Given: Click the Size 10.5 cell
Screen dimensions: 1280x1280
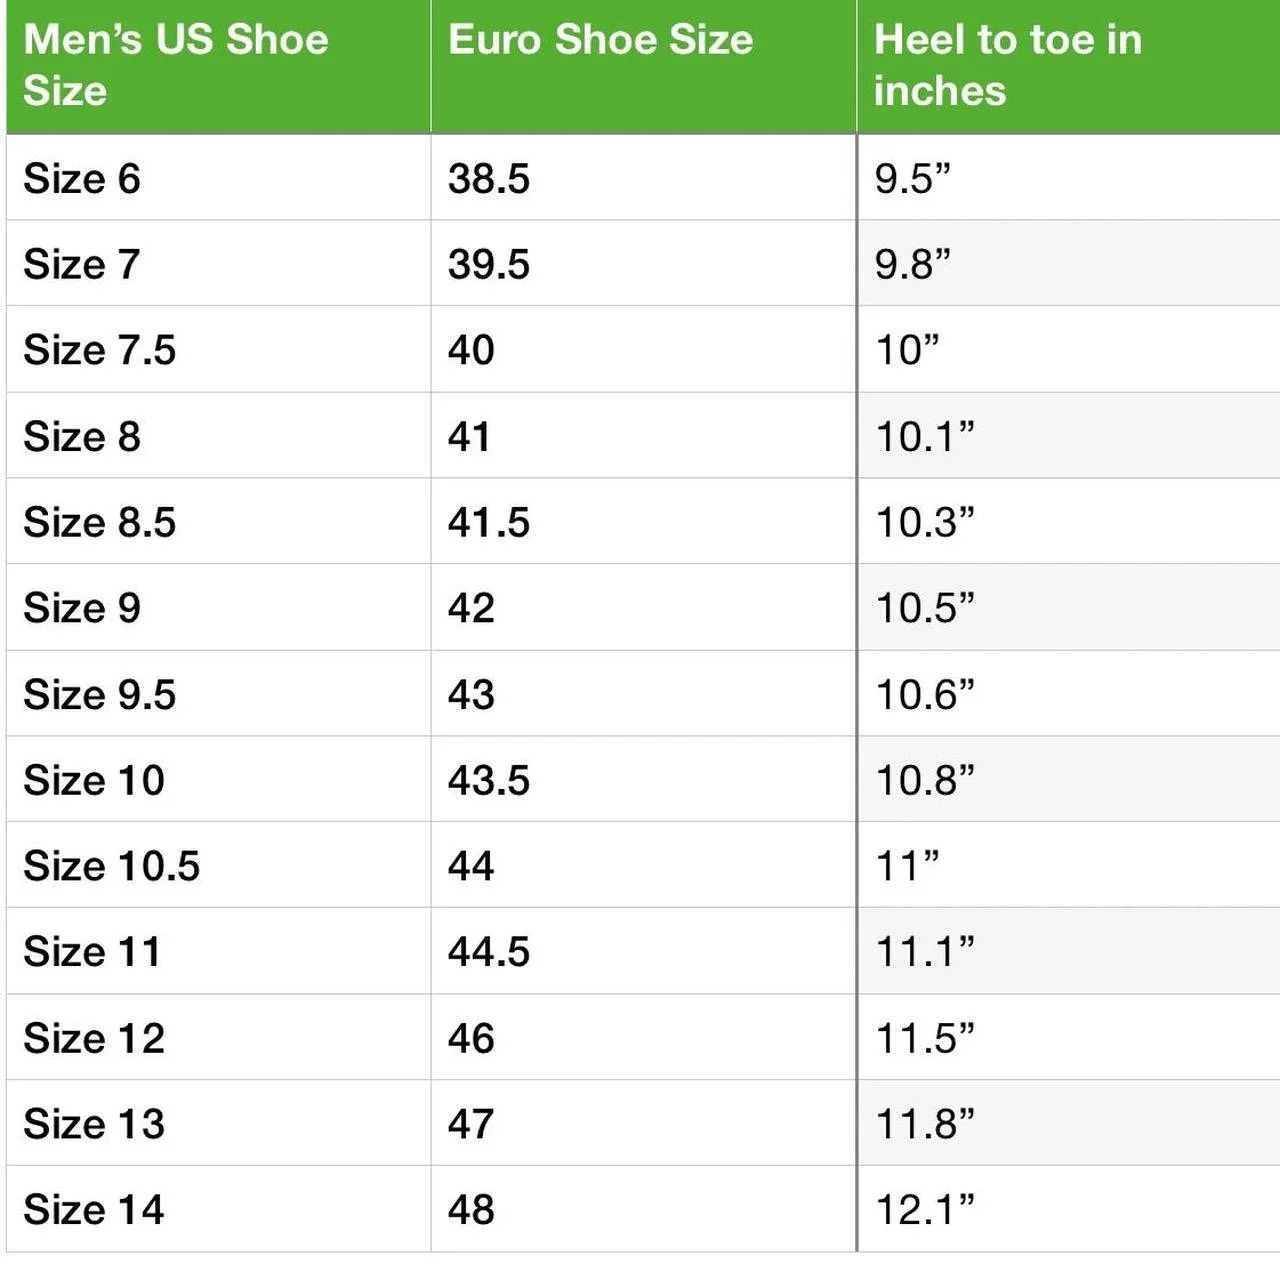Looking at the screenshot, I should pos(218,866).
